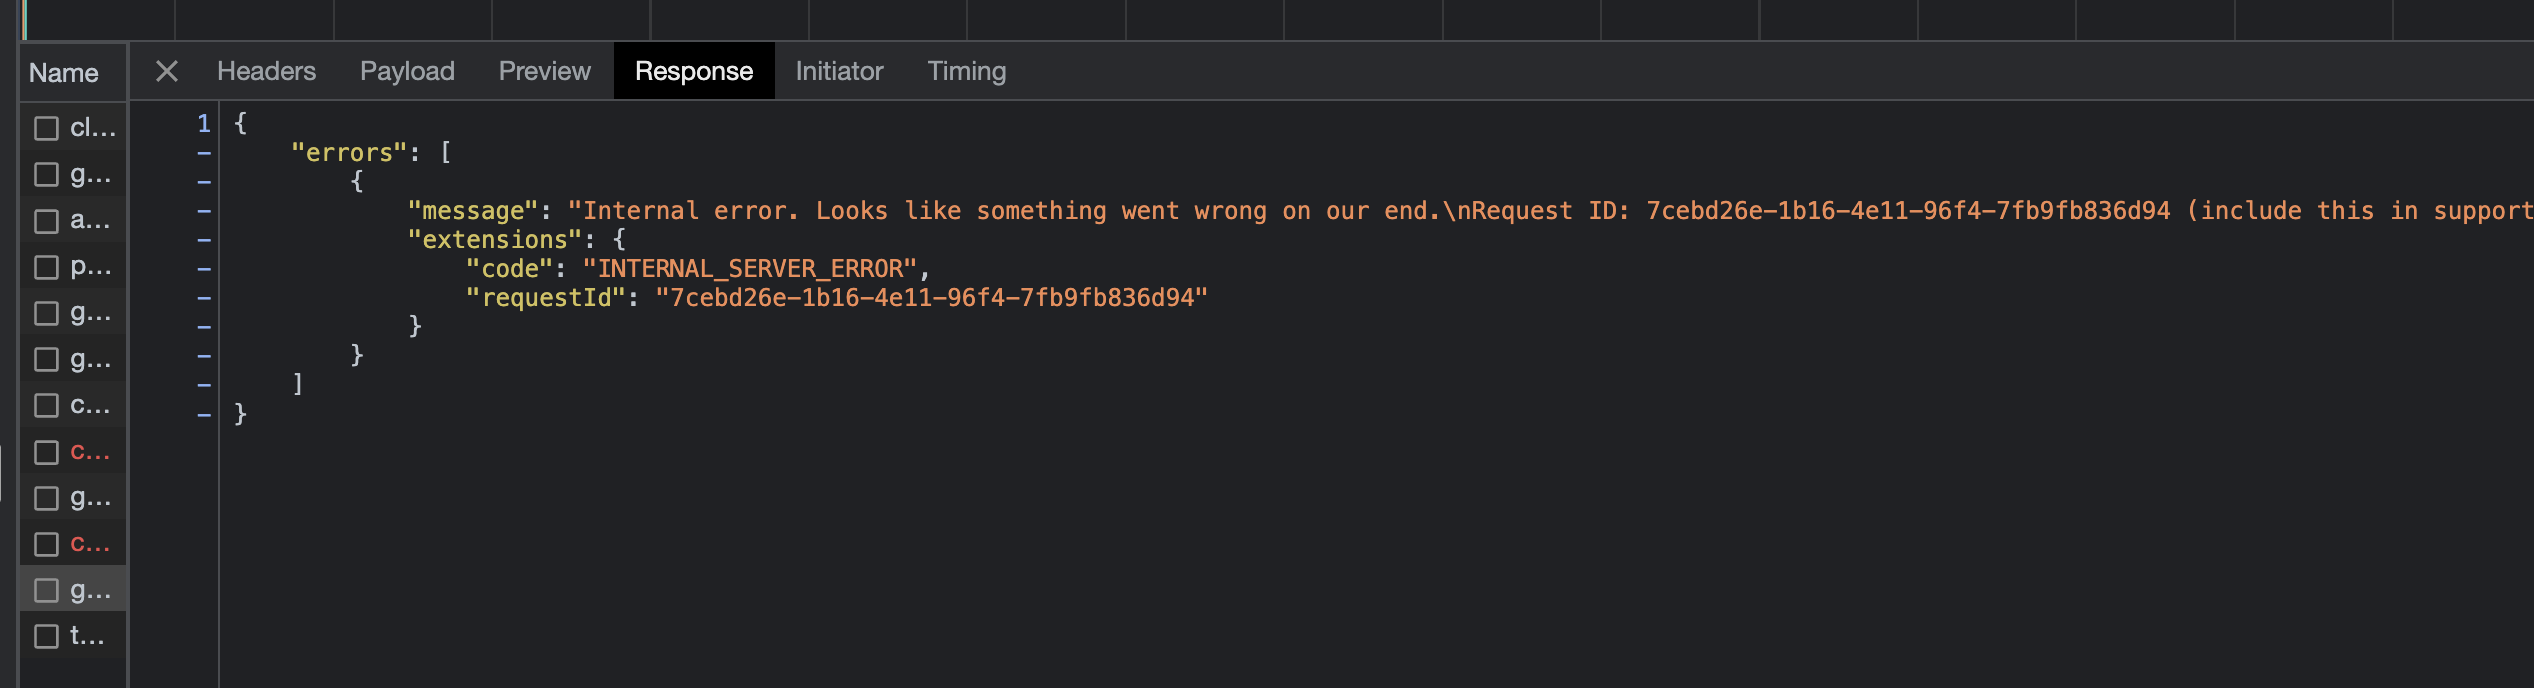Screen dimensions: 2534x688
Task: Collapse the errors array fold marker
Action: (203, 152)
